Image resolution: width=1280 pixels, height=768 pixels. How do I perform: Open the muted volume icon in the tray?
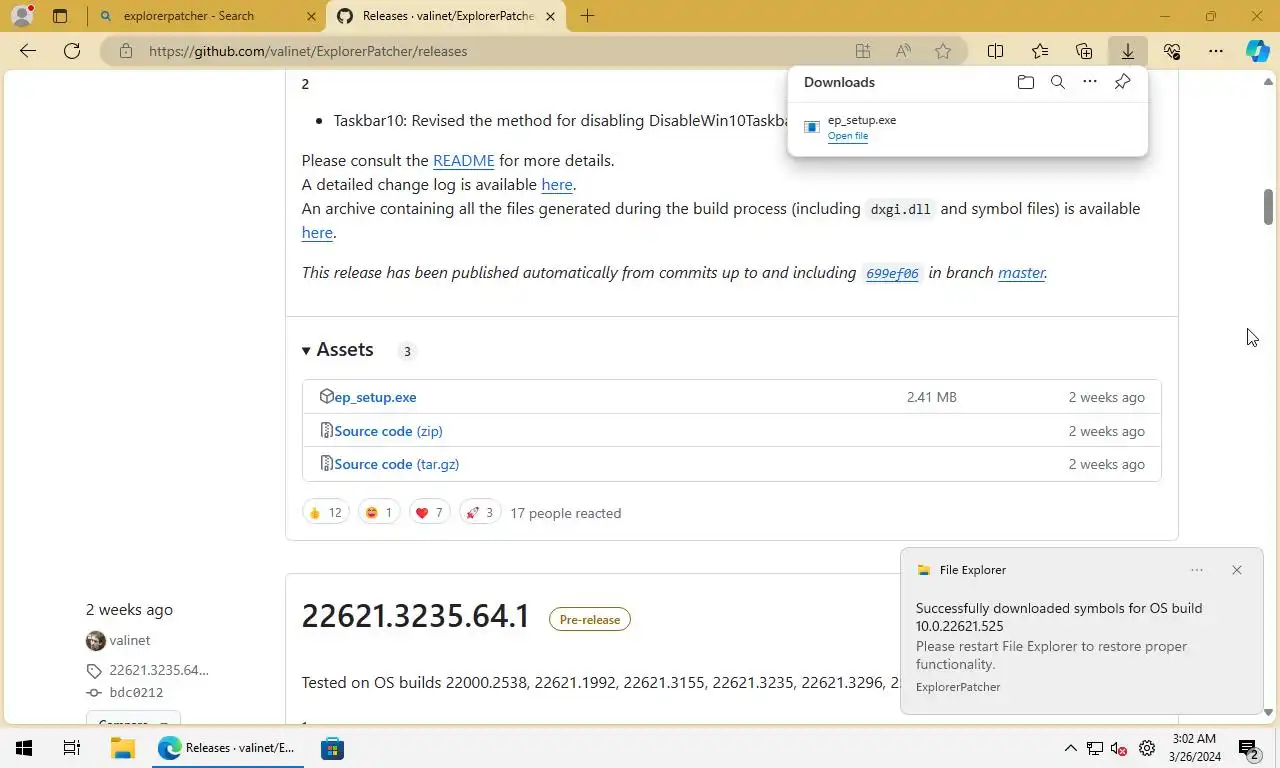coord(1120,748)
